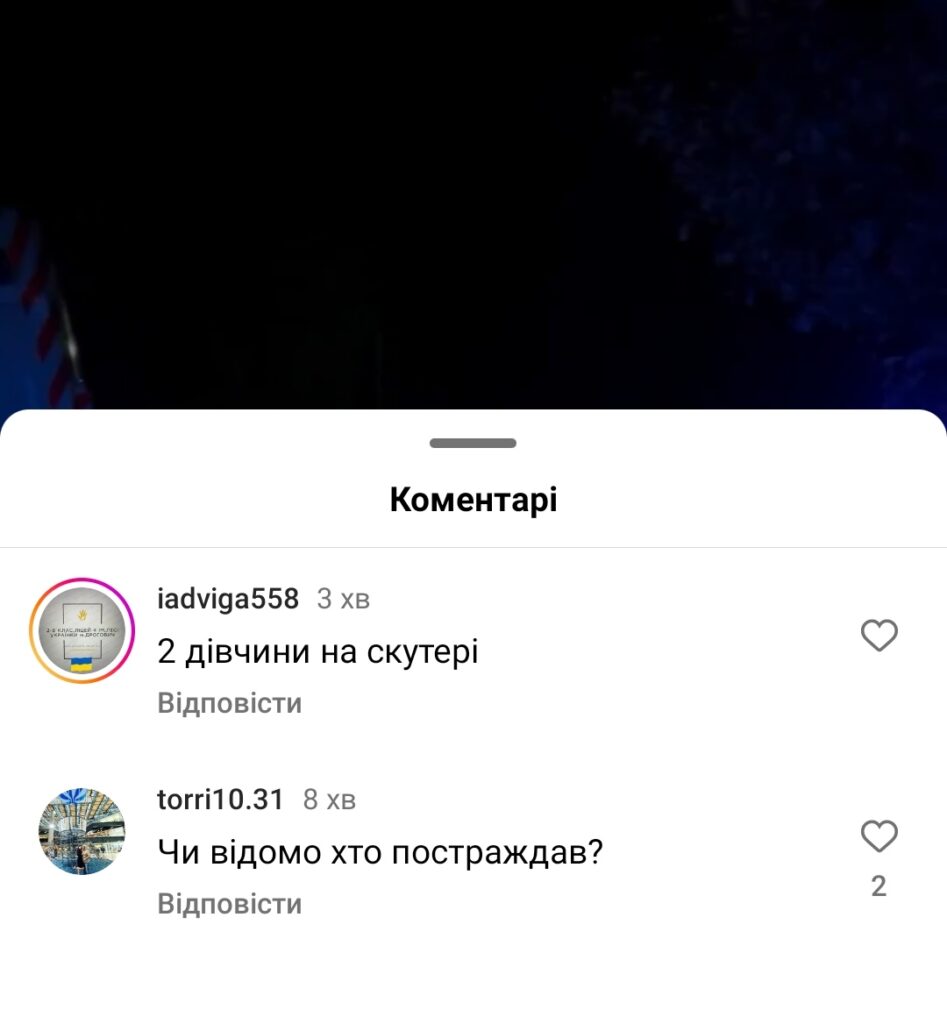Tap the Ukrainian flag in iadviga558's avatar
The height and width of the screenshot is (1024, 947).
(81, 665)
